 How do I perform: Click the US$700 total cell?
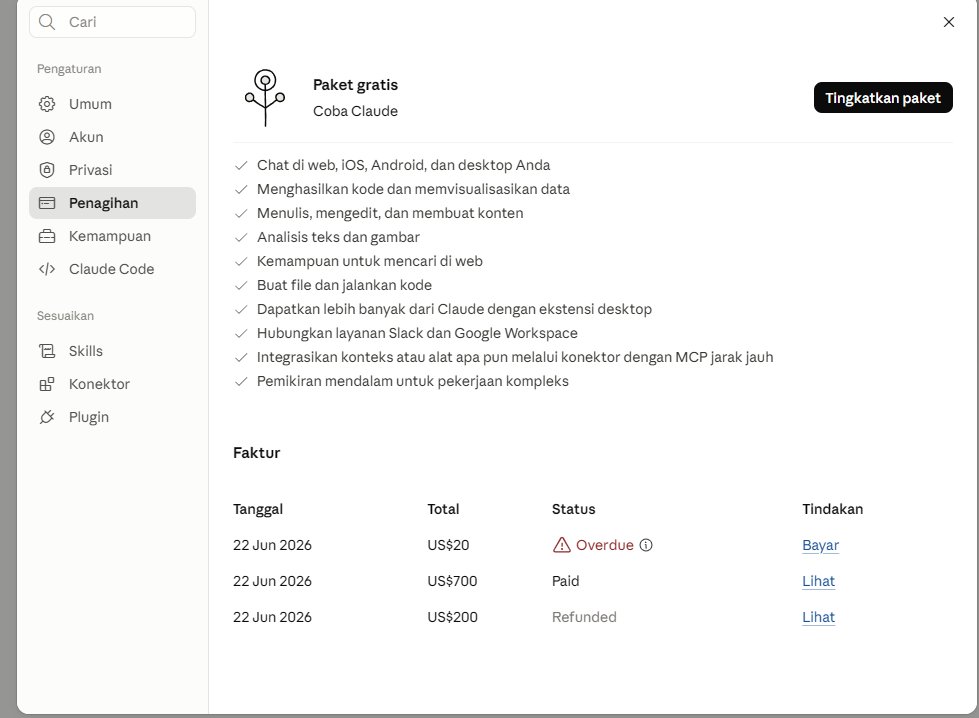[452, 581]
